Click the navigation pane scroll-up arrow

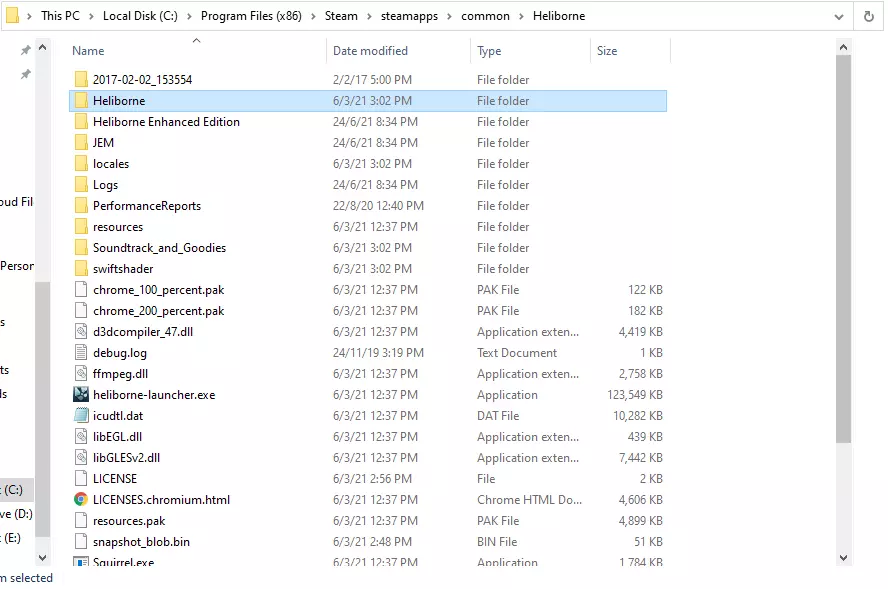click(42, 48)
